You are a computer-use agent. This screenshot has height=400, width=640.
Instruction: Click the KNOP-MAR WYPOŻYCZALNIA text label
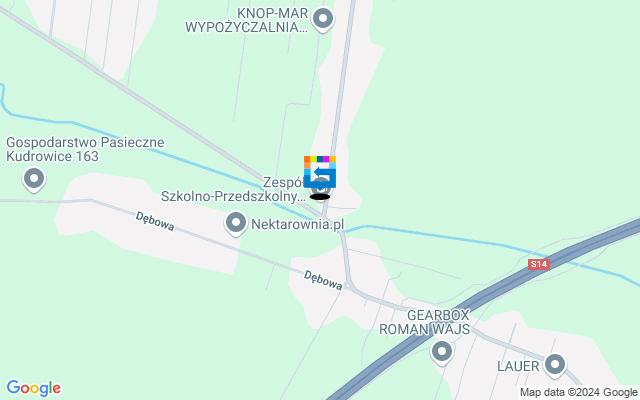247,20
